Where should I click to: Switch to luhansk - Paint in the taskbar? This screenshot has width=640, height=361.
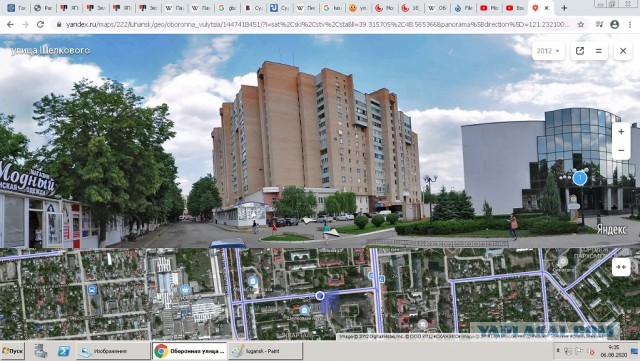click(x=265, y=351)
